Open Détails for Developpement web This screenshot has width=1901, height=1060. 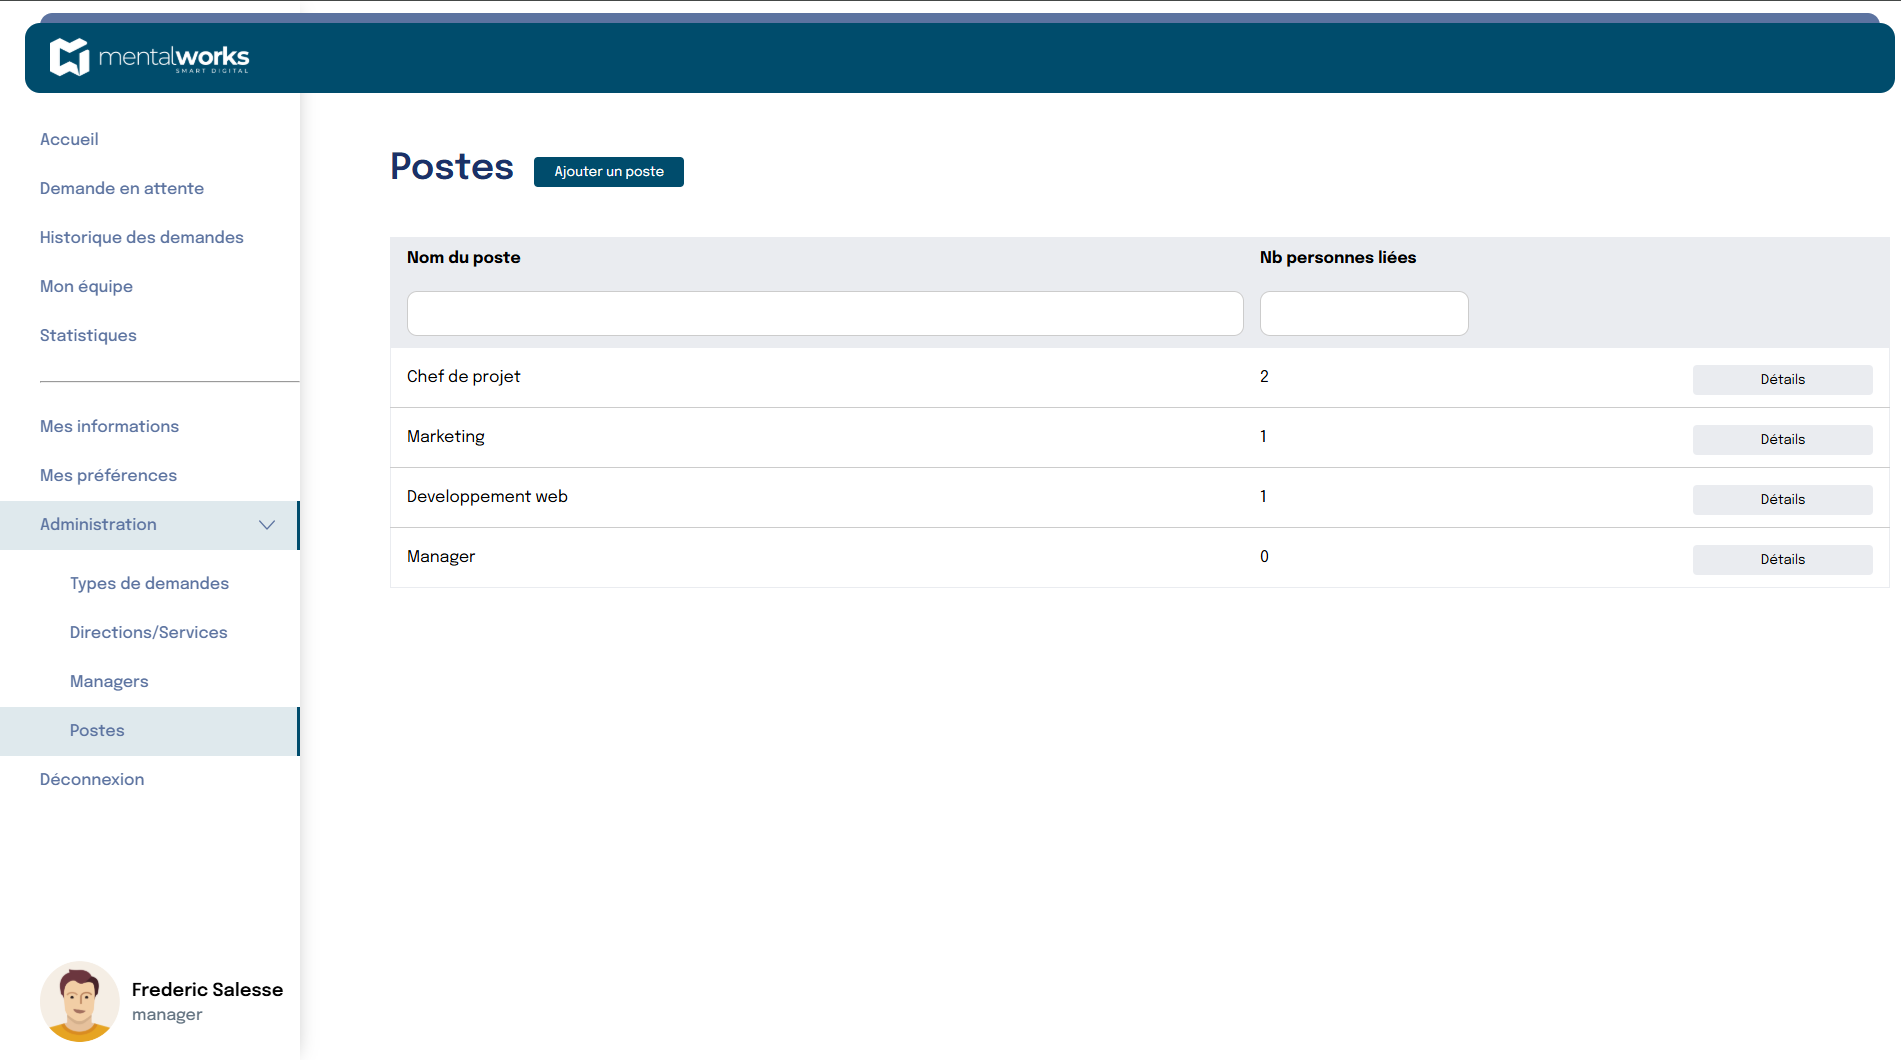1781,500
